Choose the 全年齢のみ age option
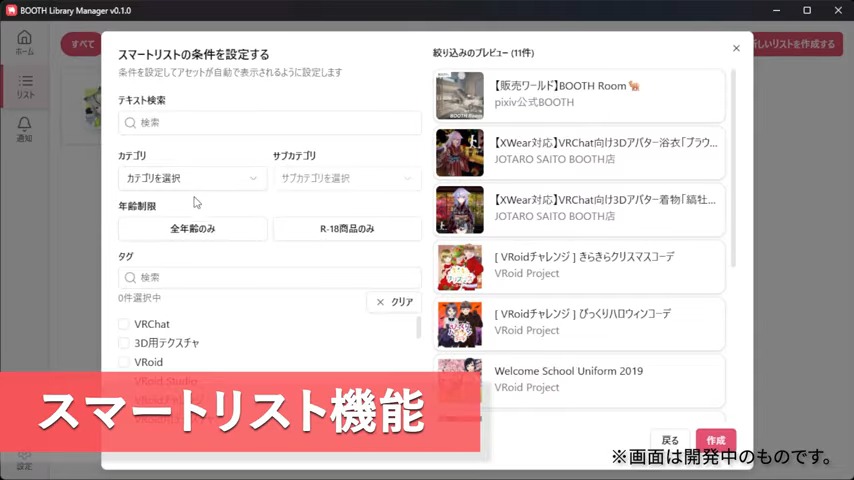The height and width of the screenshot is (480, 854). pyautogui.click(x=192, y=229)
